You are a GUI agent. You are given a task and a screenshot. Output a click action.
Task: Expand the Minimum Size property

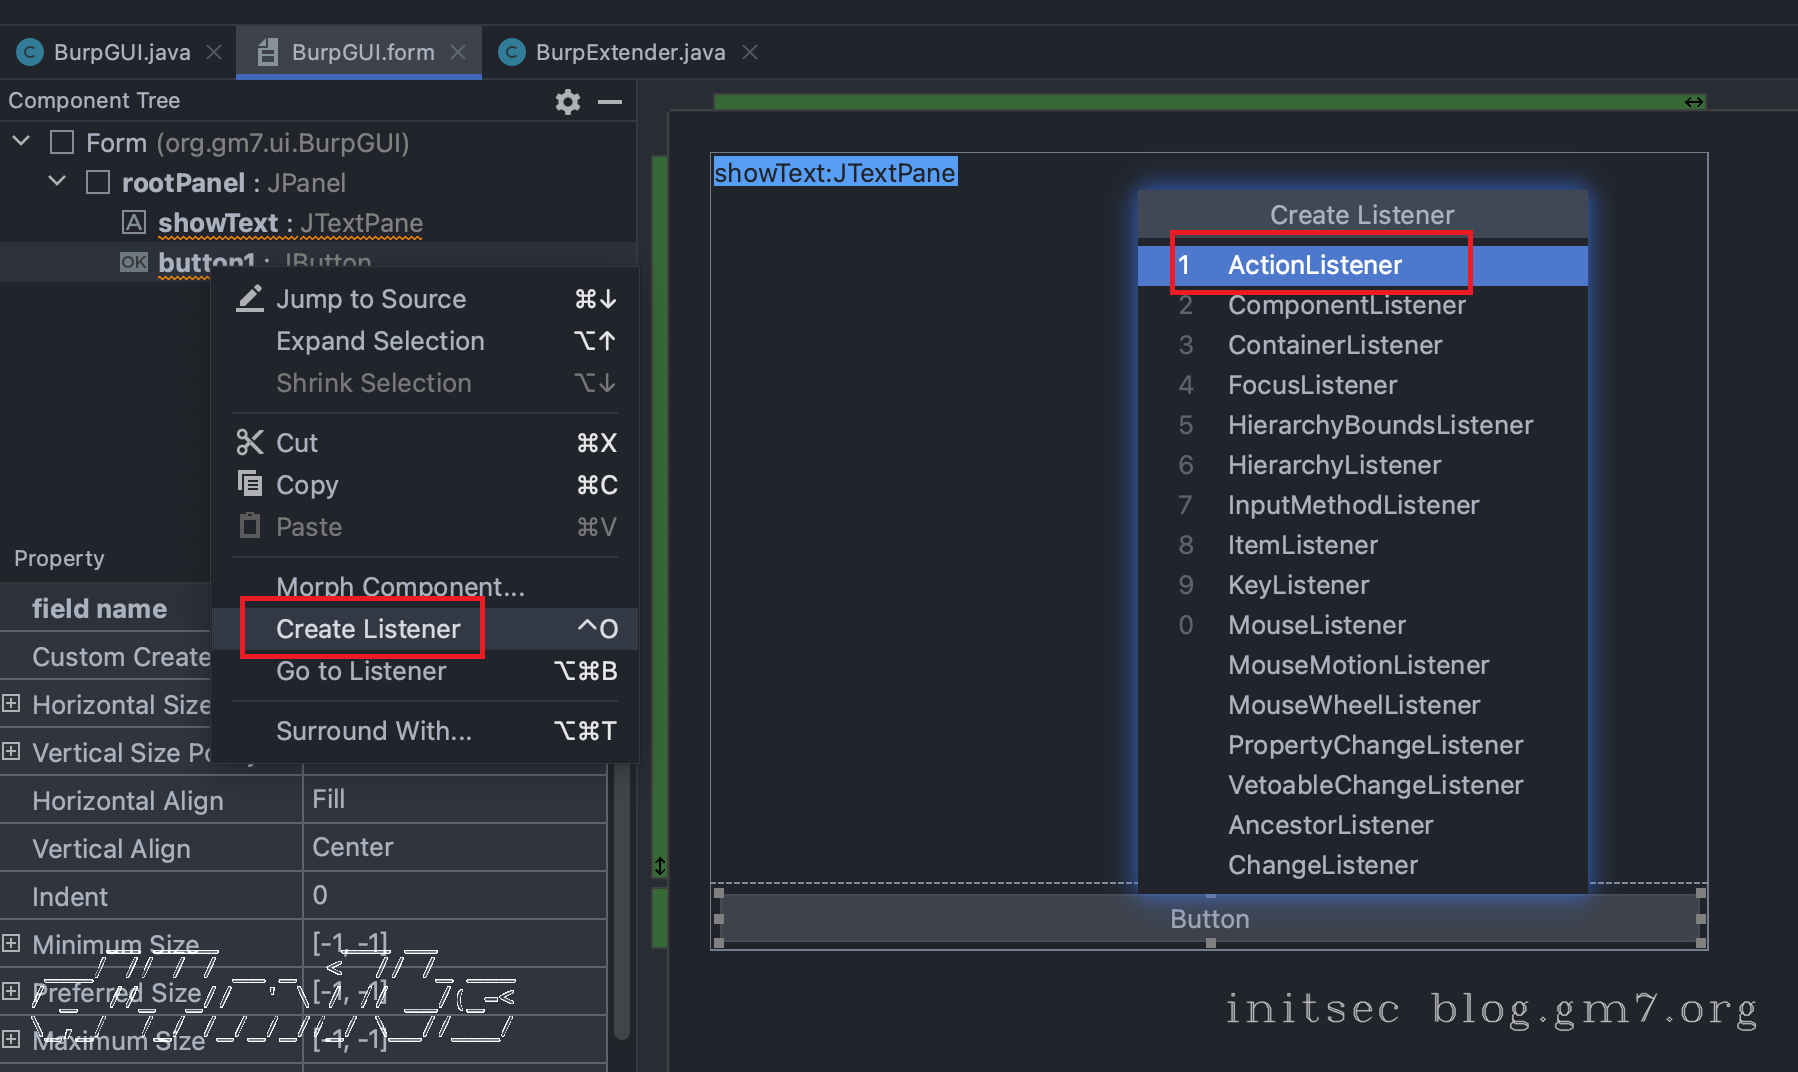click(x=11, y=943)
